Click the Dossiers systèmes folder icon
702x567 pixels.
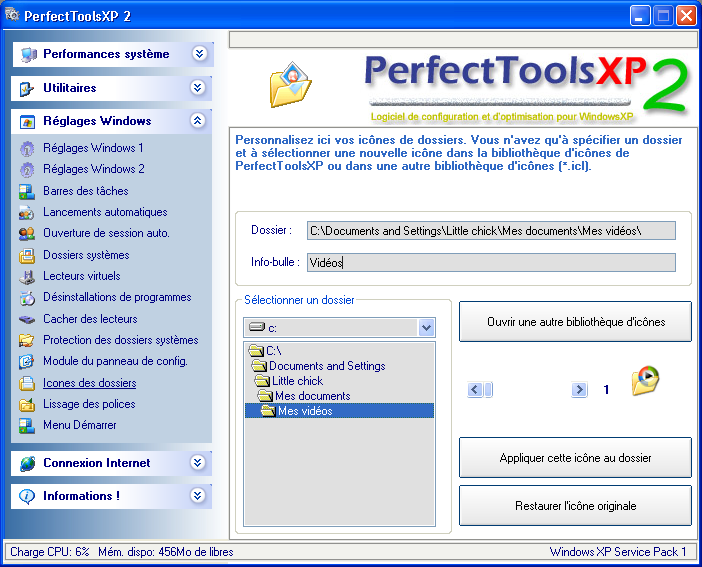point(27,255)
